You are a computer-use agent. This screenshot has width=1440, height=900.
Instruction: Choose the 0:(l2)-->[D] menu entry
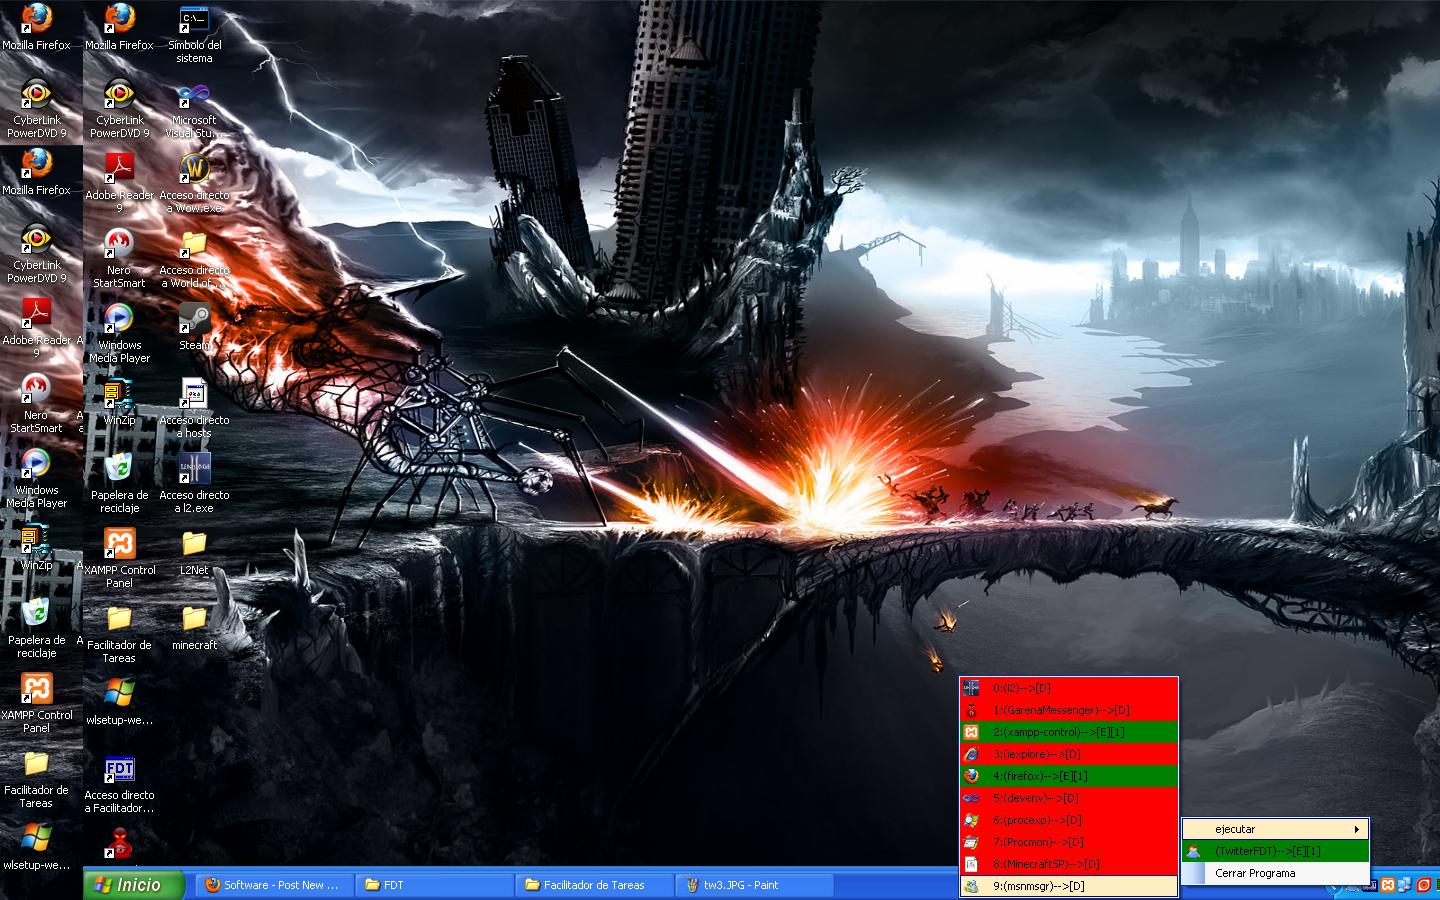click(x=1069, y=688)
